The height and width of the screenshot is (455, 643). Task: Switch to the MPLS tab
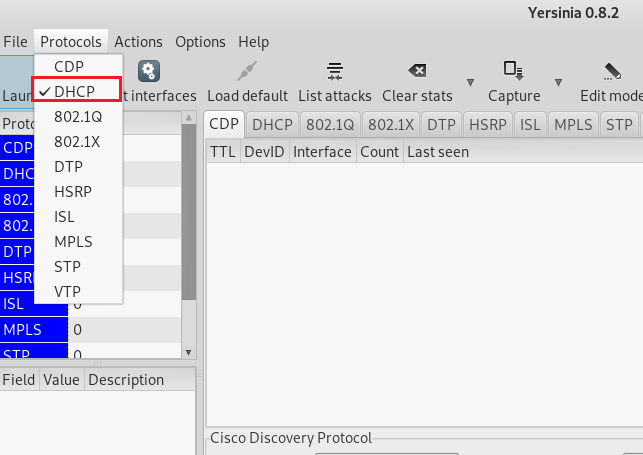point(573,125)
